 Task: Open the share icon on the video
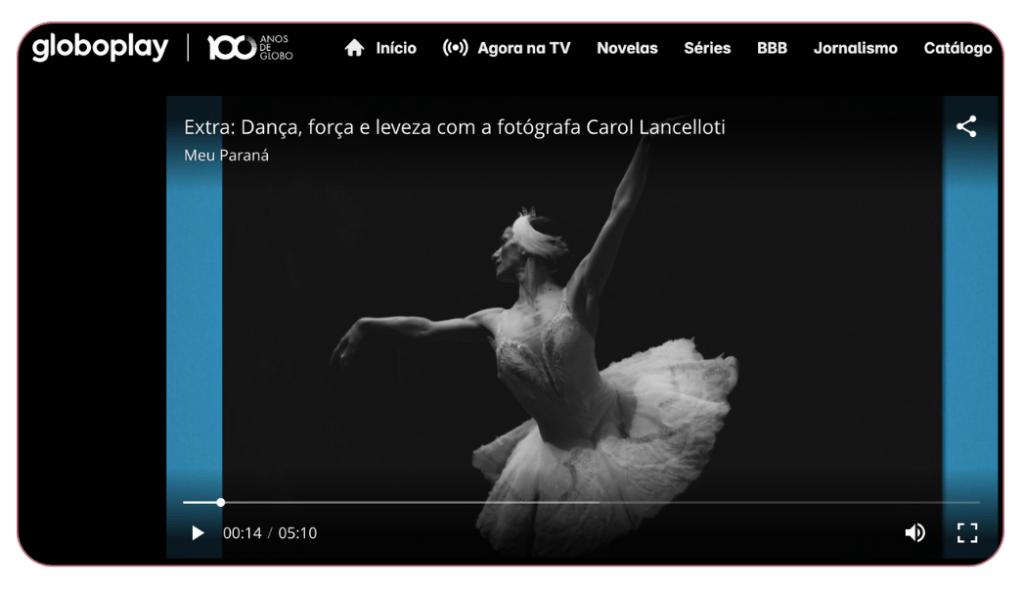[966, 127]
